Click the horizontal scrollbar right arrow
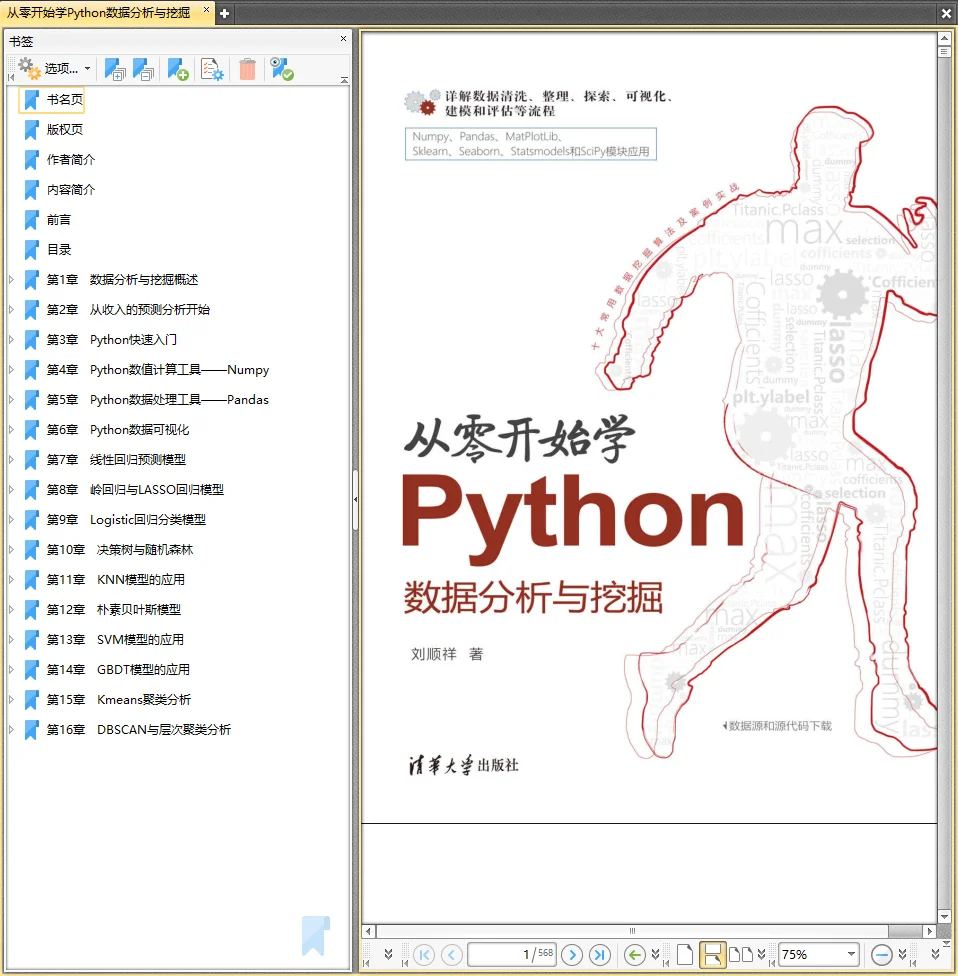The width and height of the screenshot is (958, 976). [930, 931]
